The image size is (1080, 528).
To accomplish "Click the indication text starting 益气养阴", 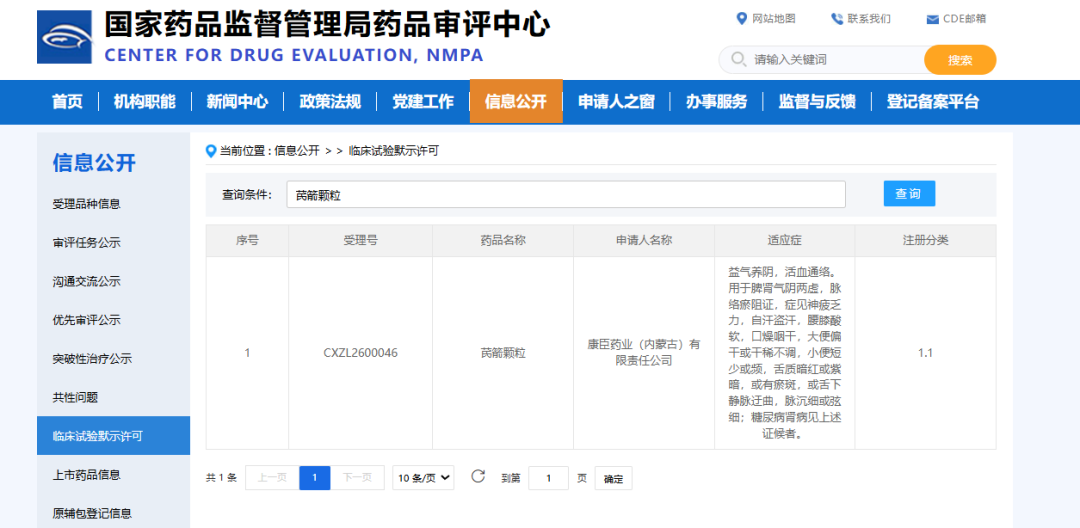I will click(785, 352).
